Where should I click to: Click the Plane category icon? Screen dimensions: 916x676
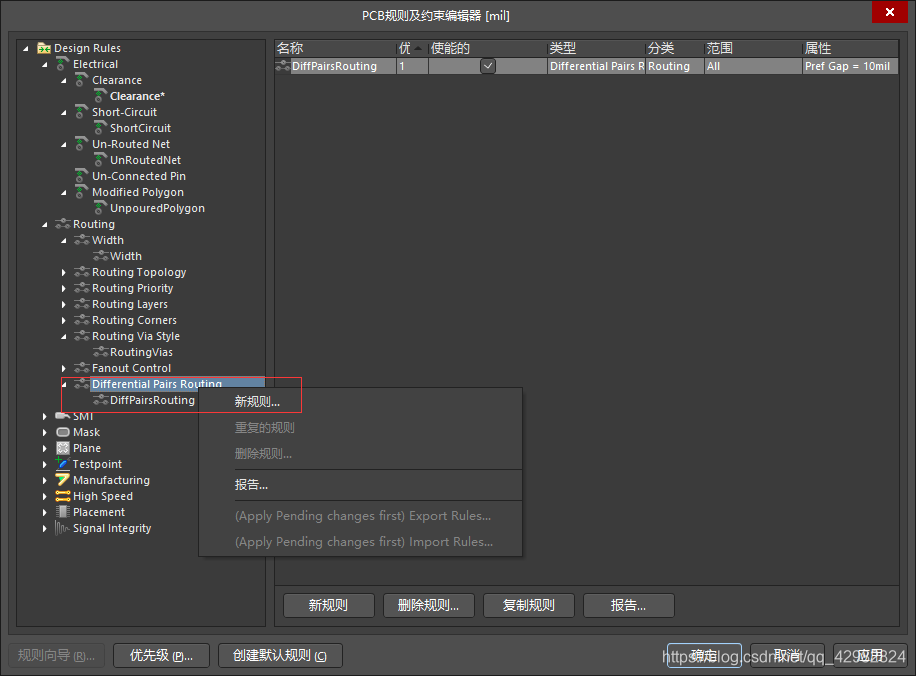pyautogui.click(x=63, y=448)
